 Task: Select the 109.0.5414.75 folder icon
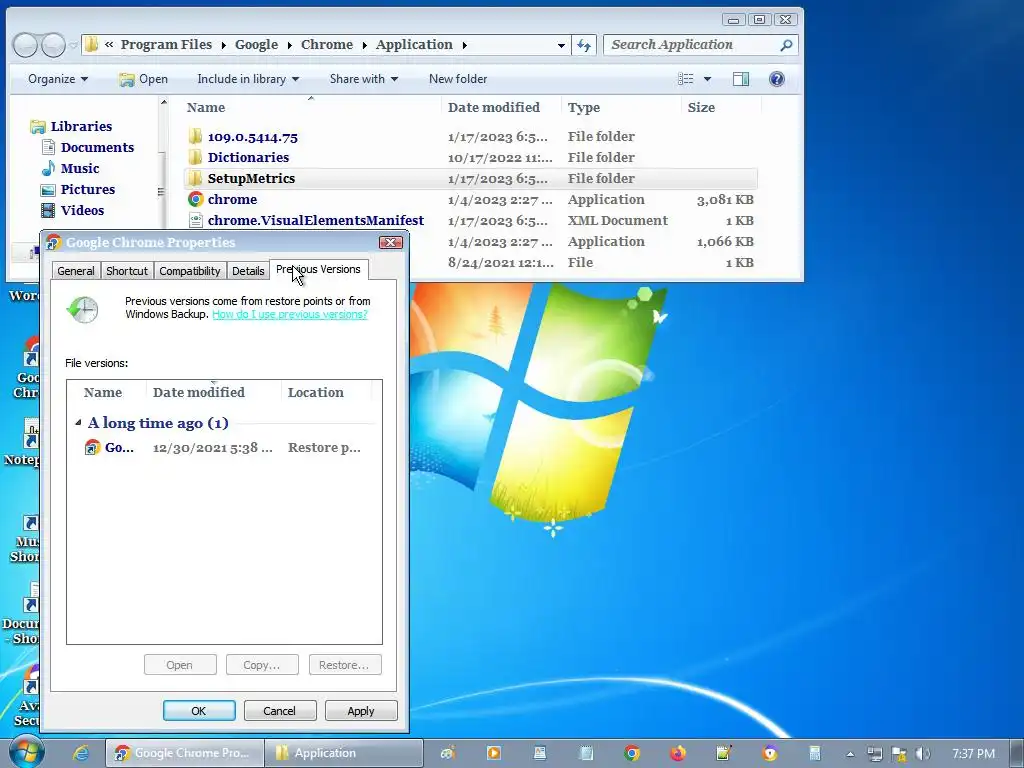click(x=195, y=136)
